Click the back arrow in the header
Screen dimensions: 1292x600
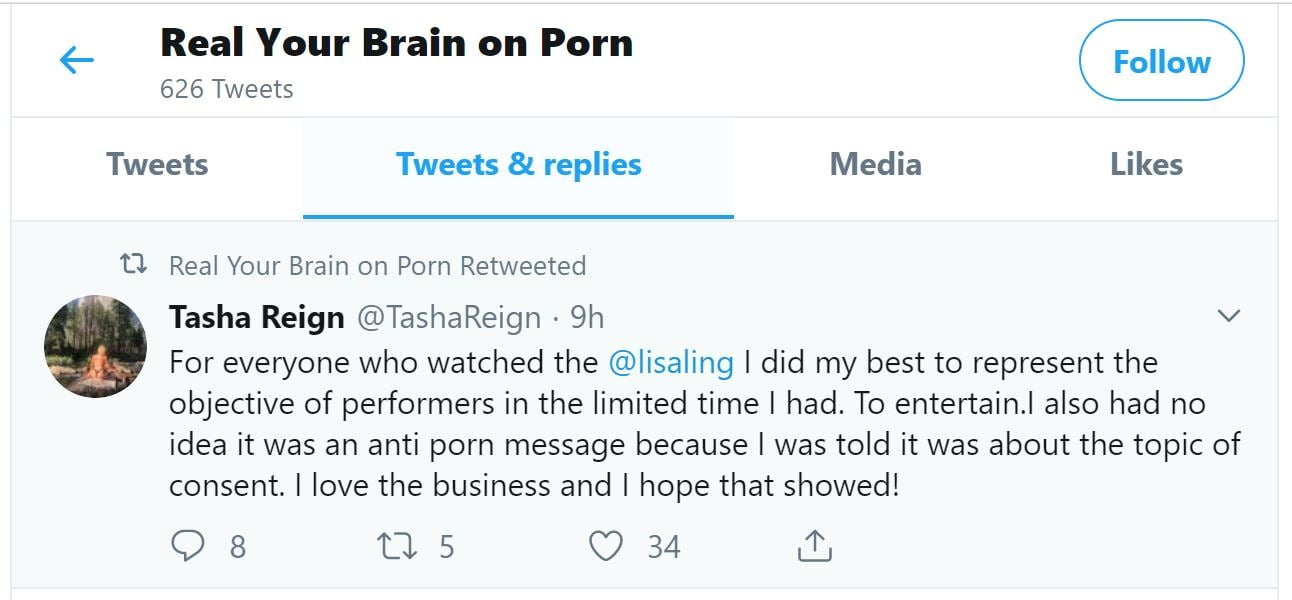point(77,61)
